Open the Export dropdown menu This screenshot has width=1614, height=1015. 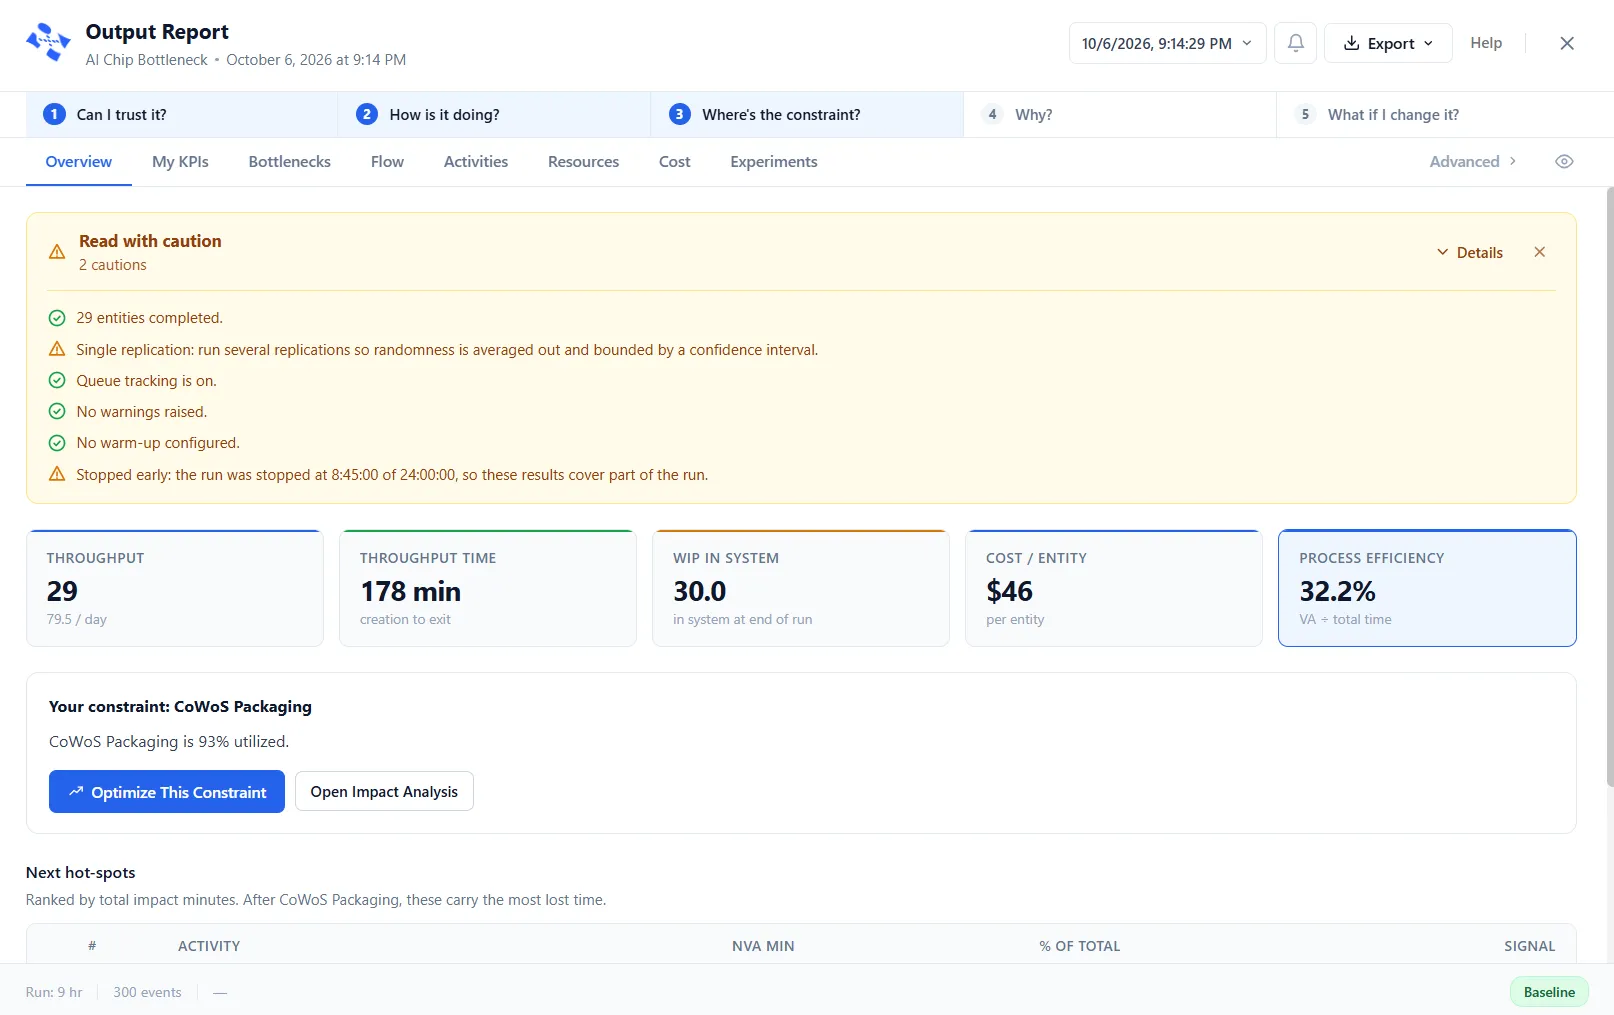(1388, 43)
